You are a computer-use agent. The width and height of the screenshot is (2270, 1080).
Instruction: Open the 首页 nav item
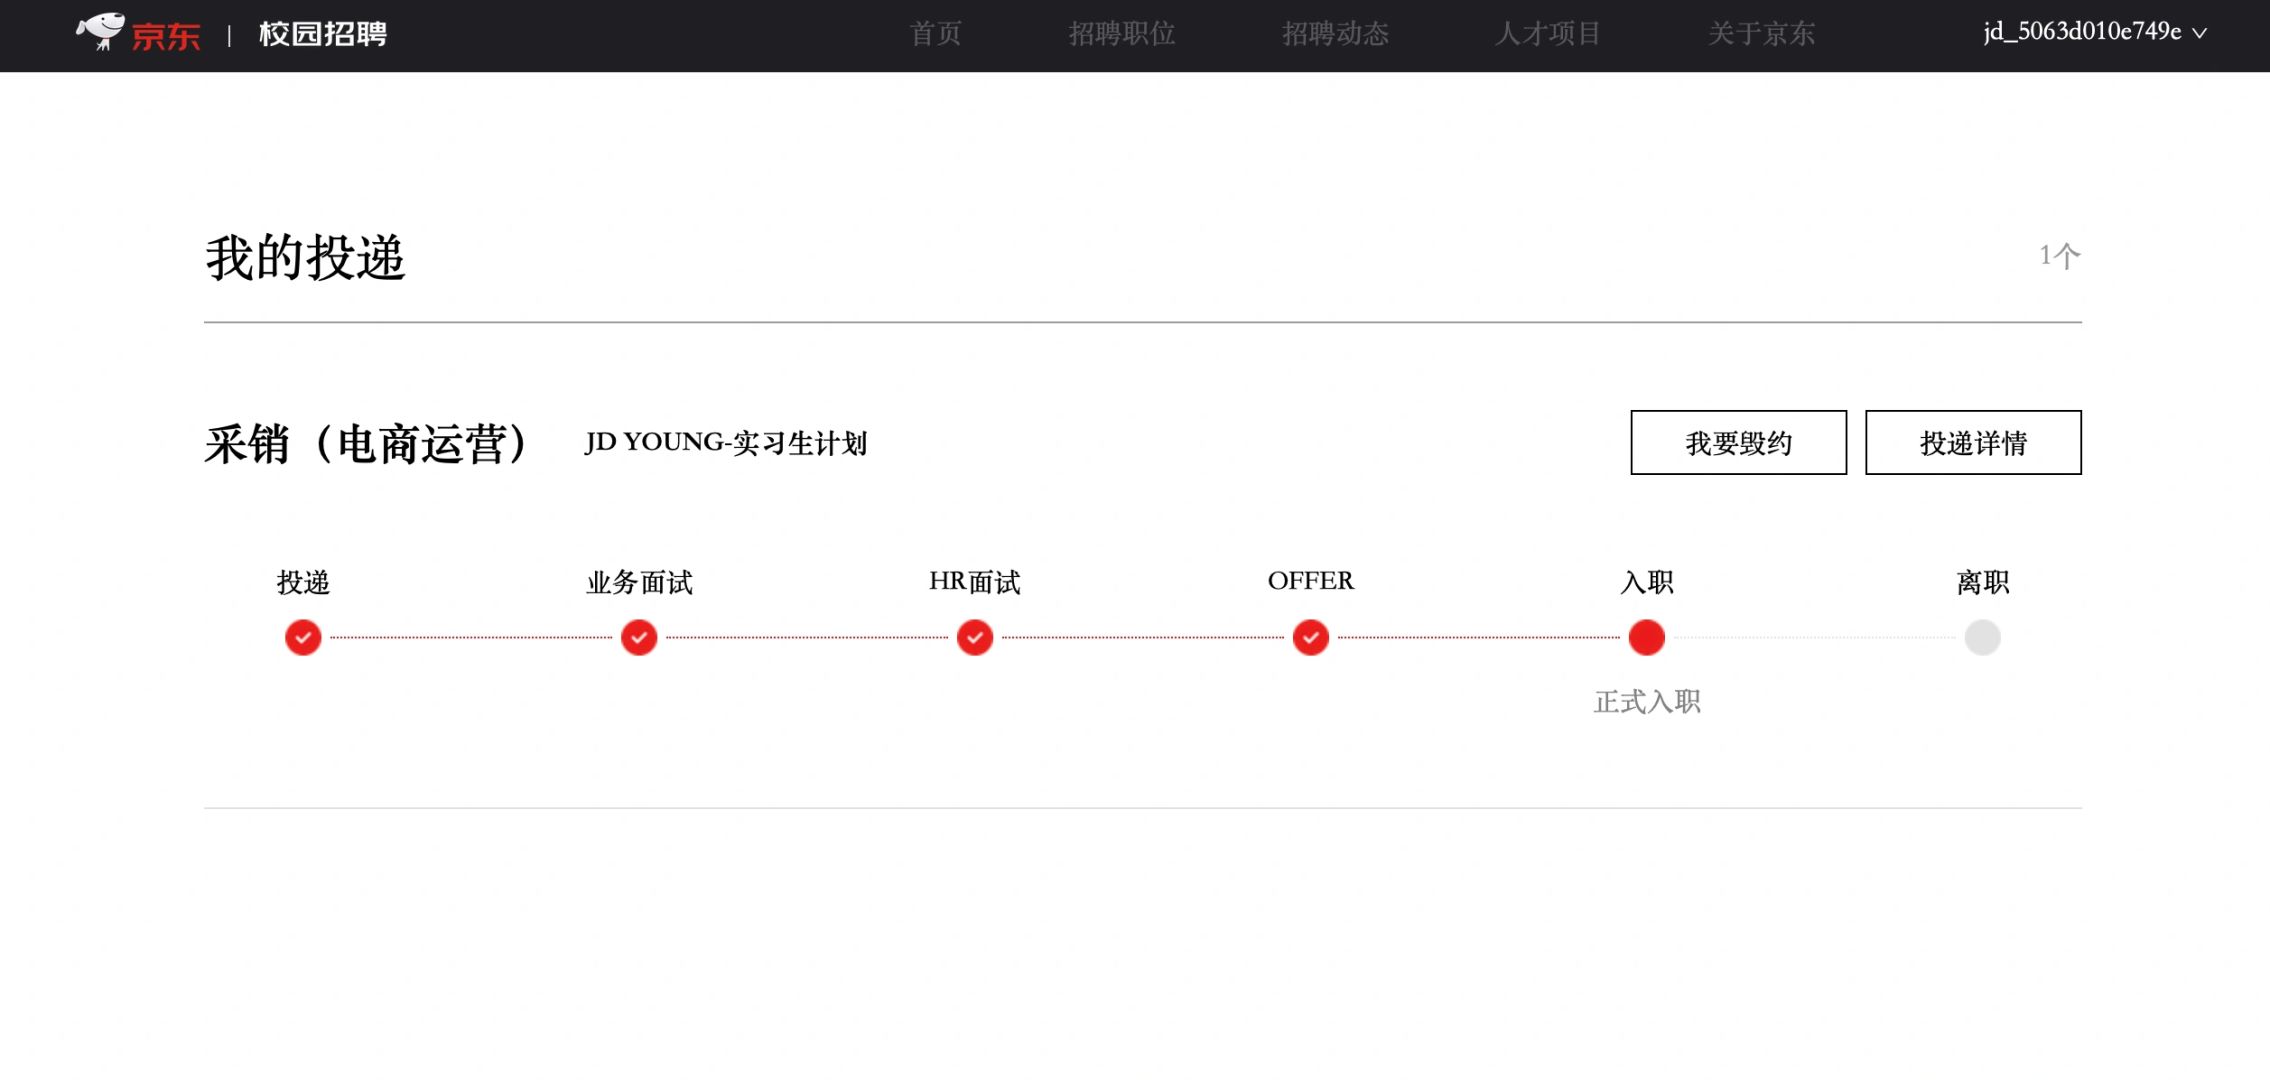[x=935, y=34]
